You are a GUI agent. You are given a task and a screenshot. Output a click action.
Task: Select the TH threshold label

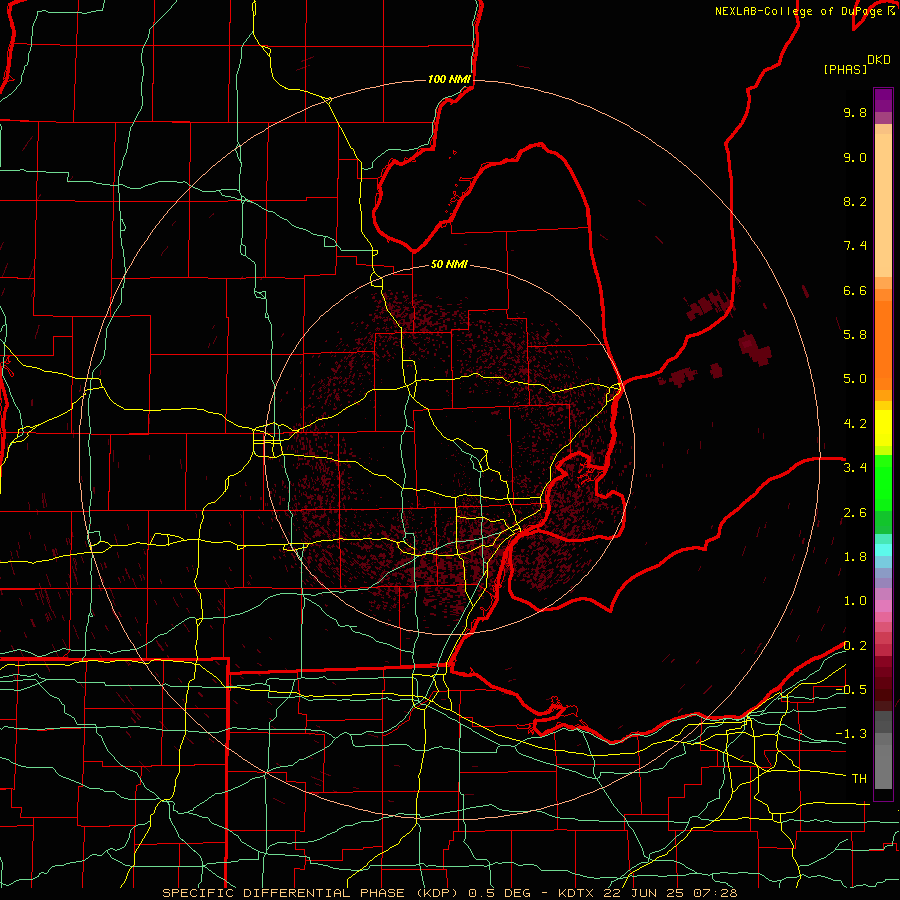[x=859, y=779]
